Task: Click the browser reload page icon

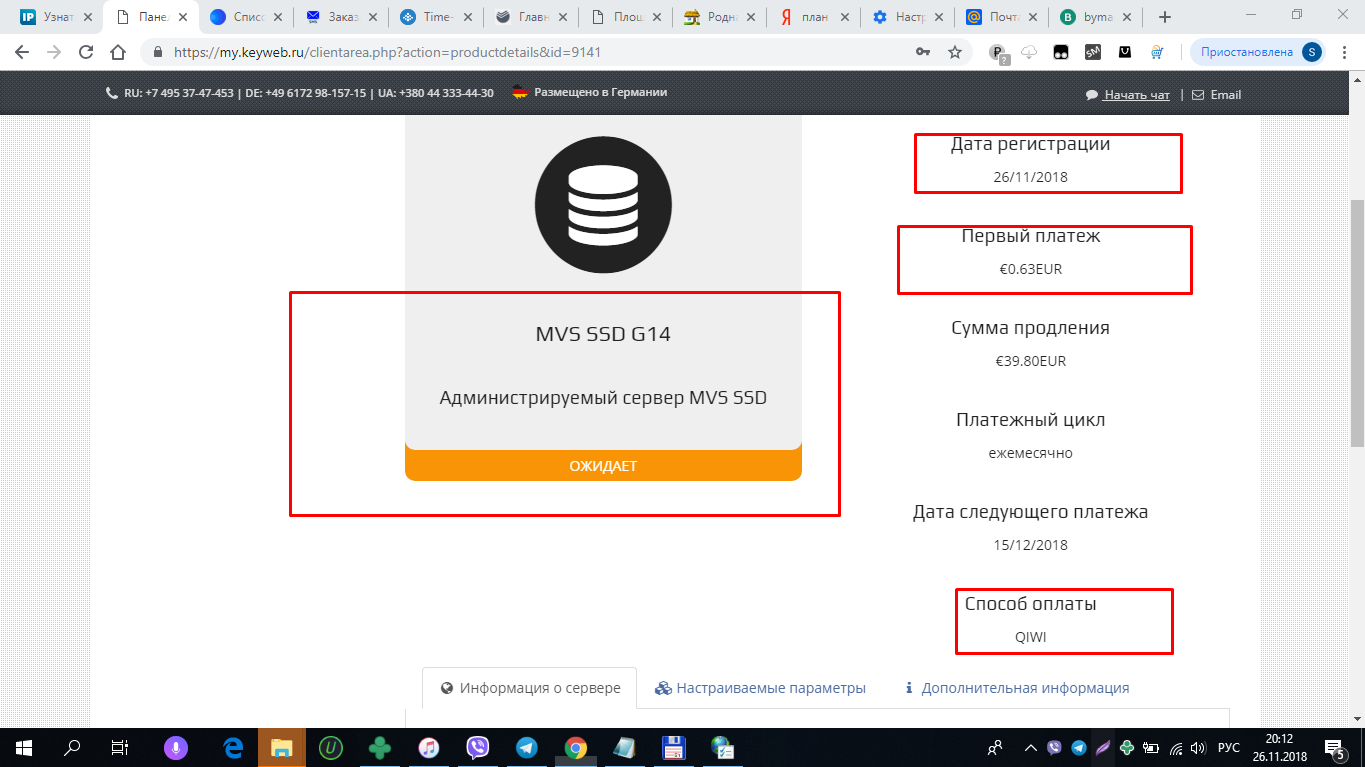Action: [x=86, y=52]
